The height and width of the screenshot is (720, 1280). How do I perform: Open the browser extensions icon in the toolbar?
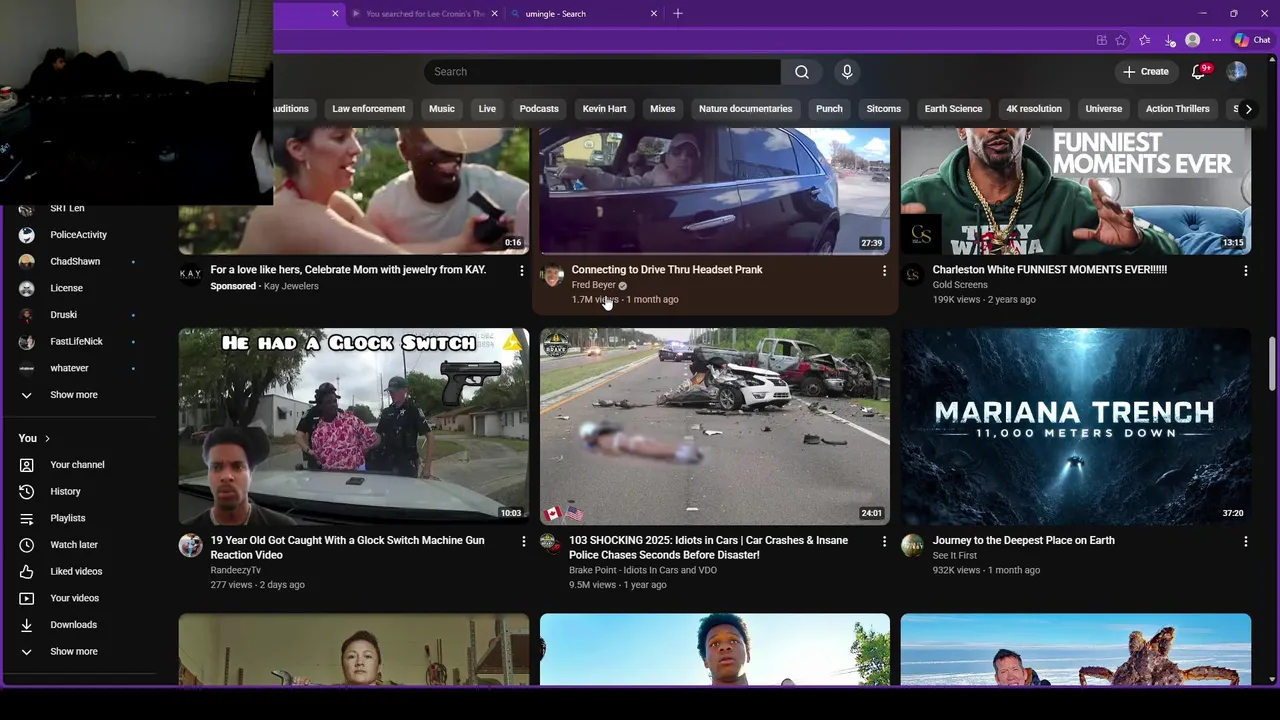[1101, 40]
